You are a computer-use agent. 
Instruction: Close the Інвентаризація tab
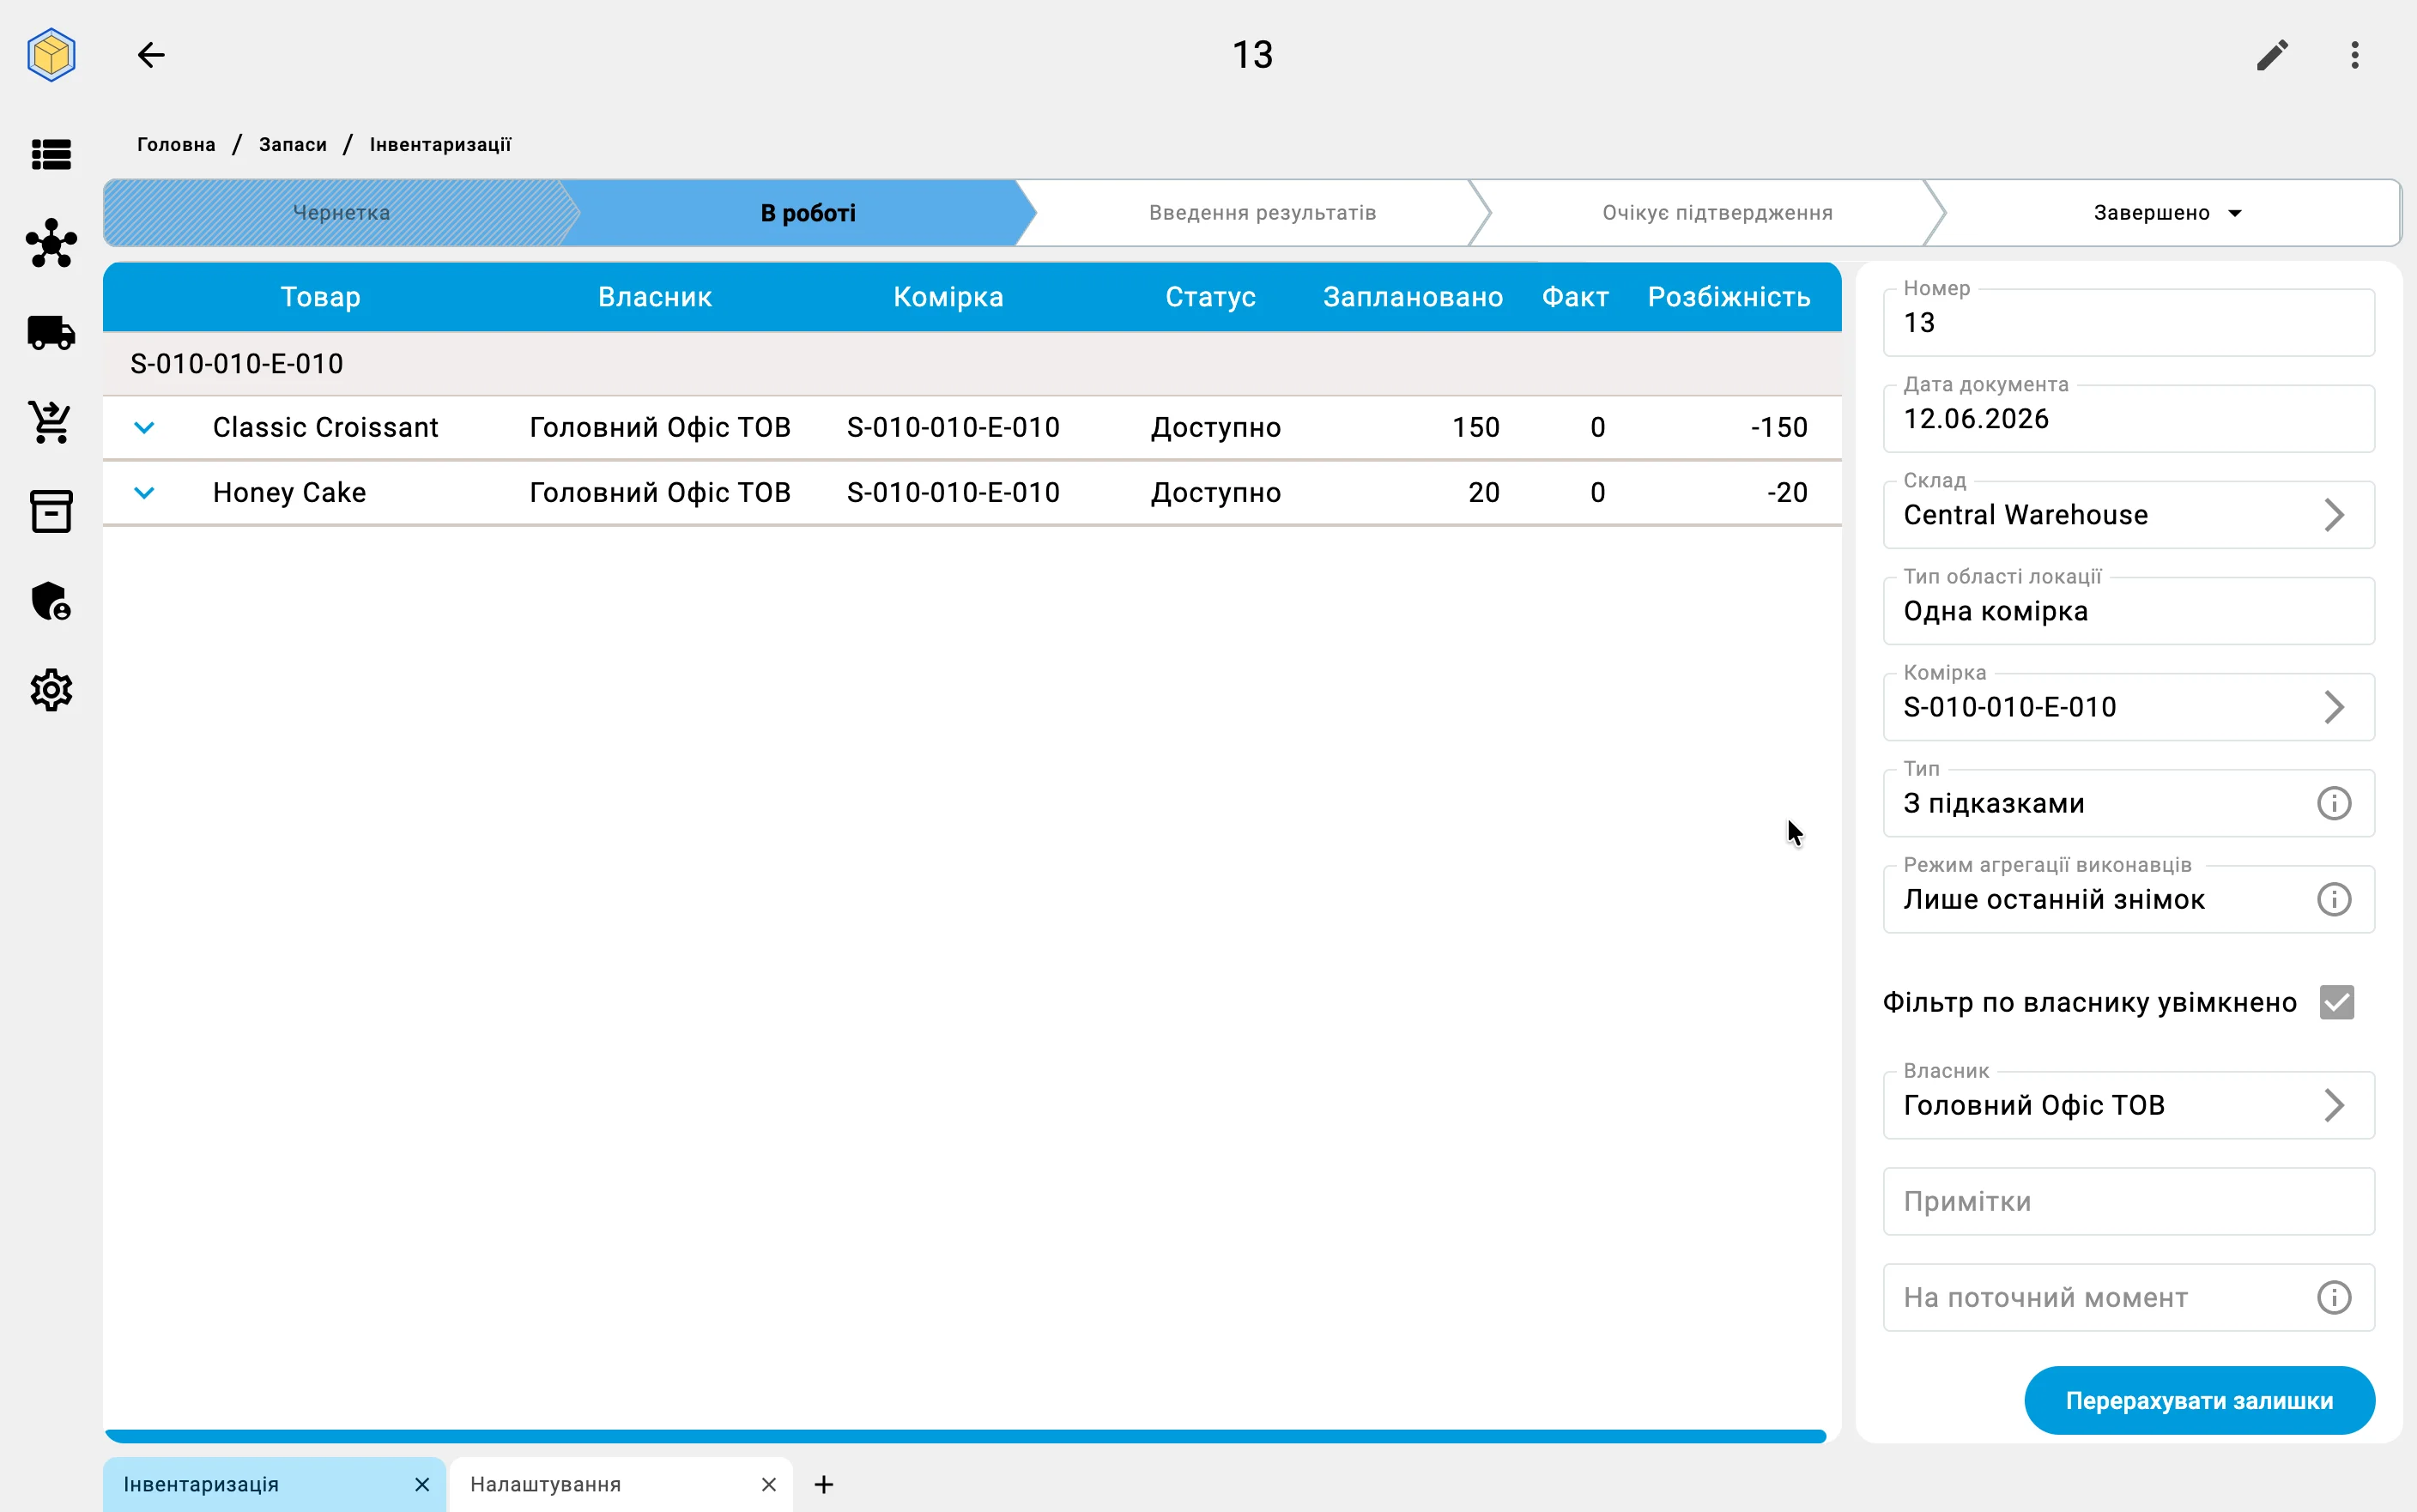click(x=422, y=1484)
